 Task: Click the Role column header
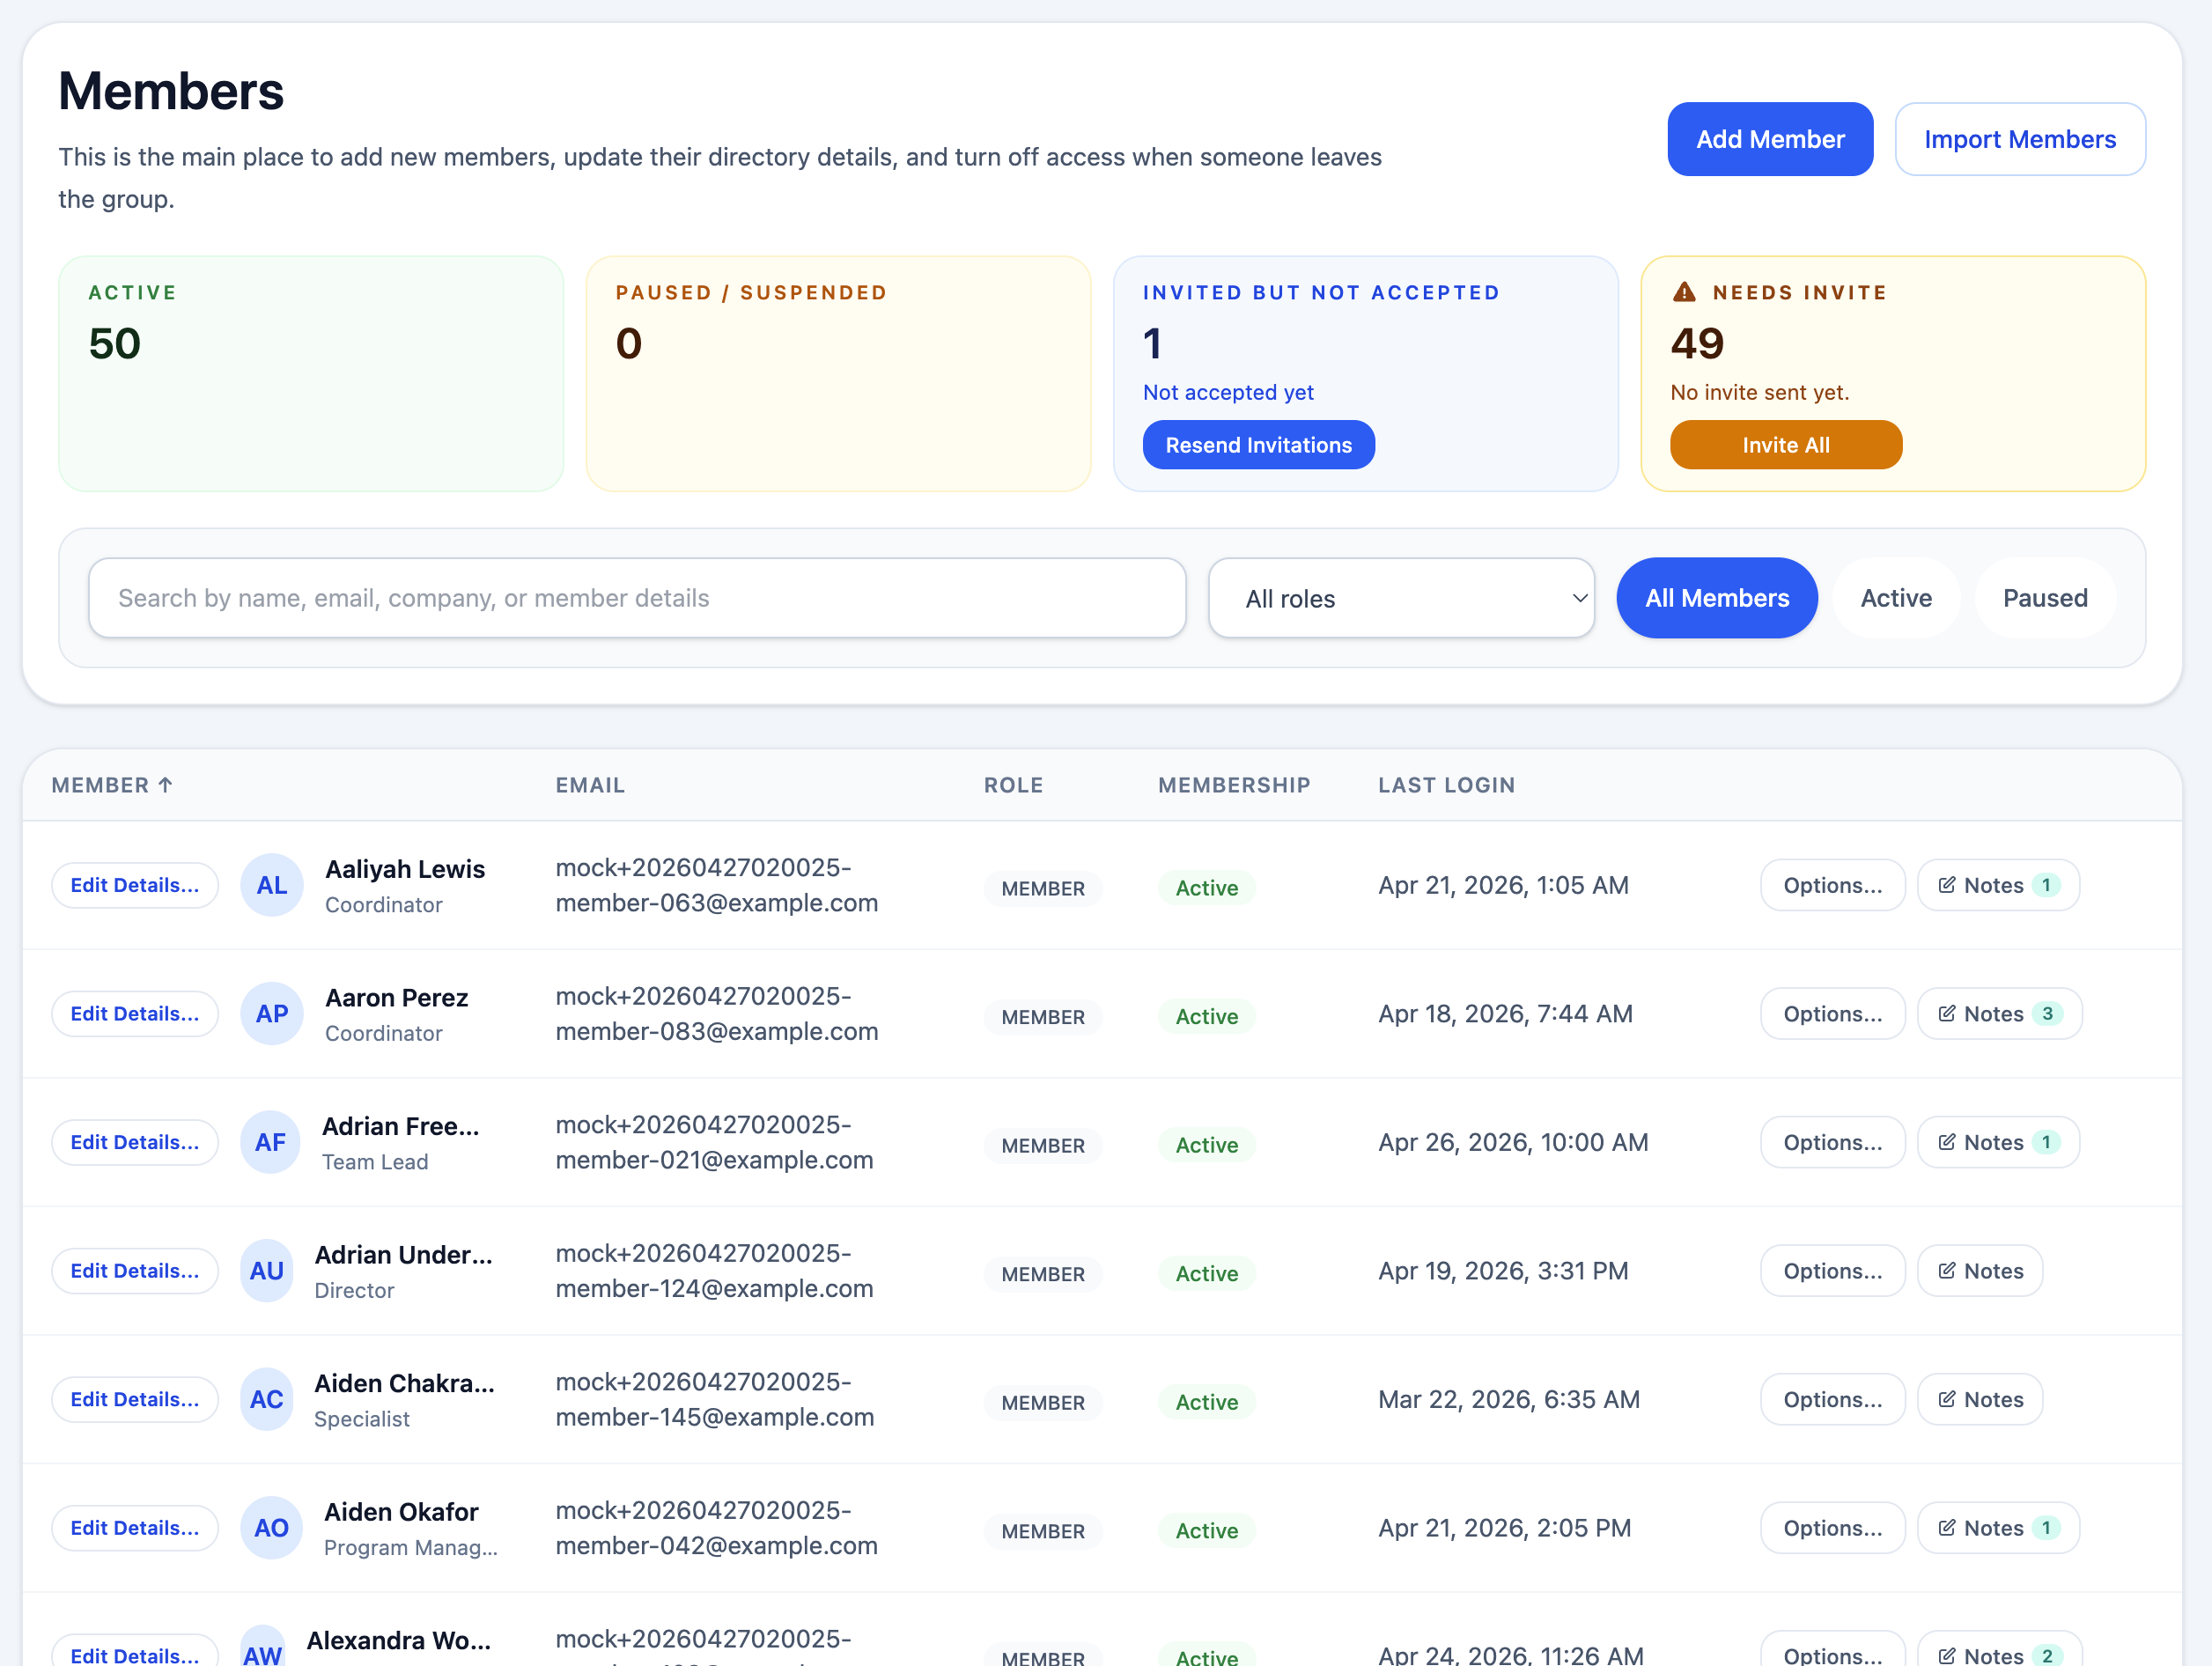[x=1013, y=785]
